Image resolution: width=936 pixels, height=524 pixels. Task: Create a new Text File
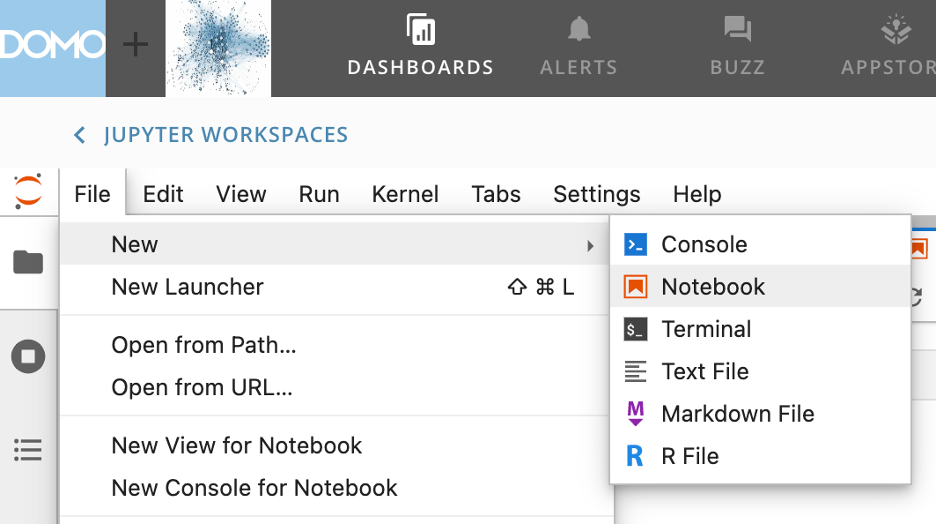[760, 371]
